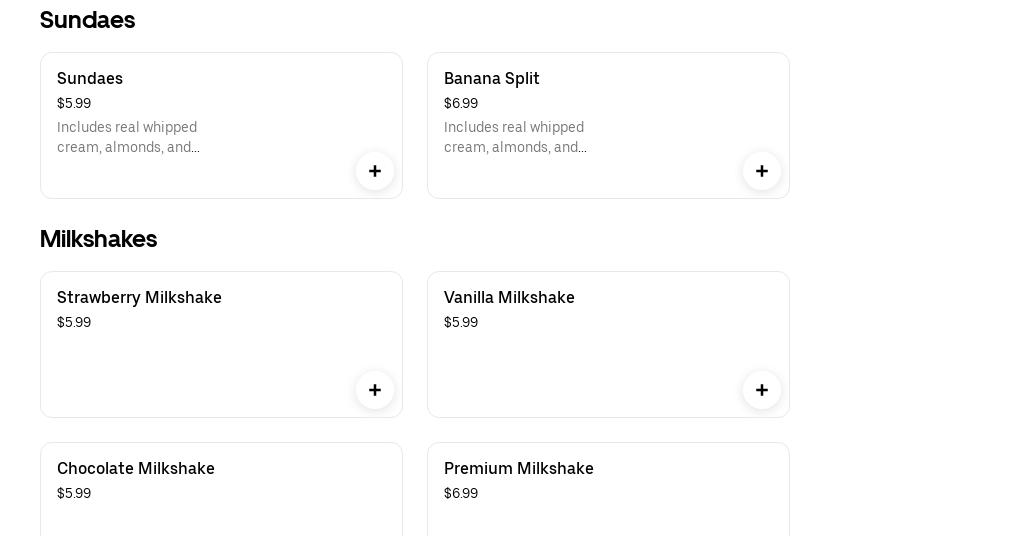This screenshot has width=1024, height=536.
Task: Select the Strawberry Milkshake $5.99 price
Action: pyautogui.click(x=74, y=323)
